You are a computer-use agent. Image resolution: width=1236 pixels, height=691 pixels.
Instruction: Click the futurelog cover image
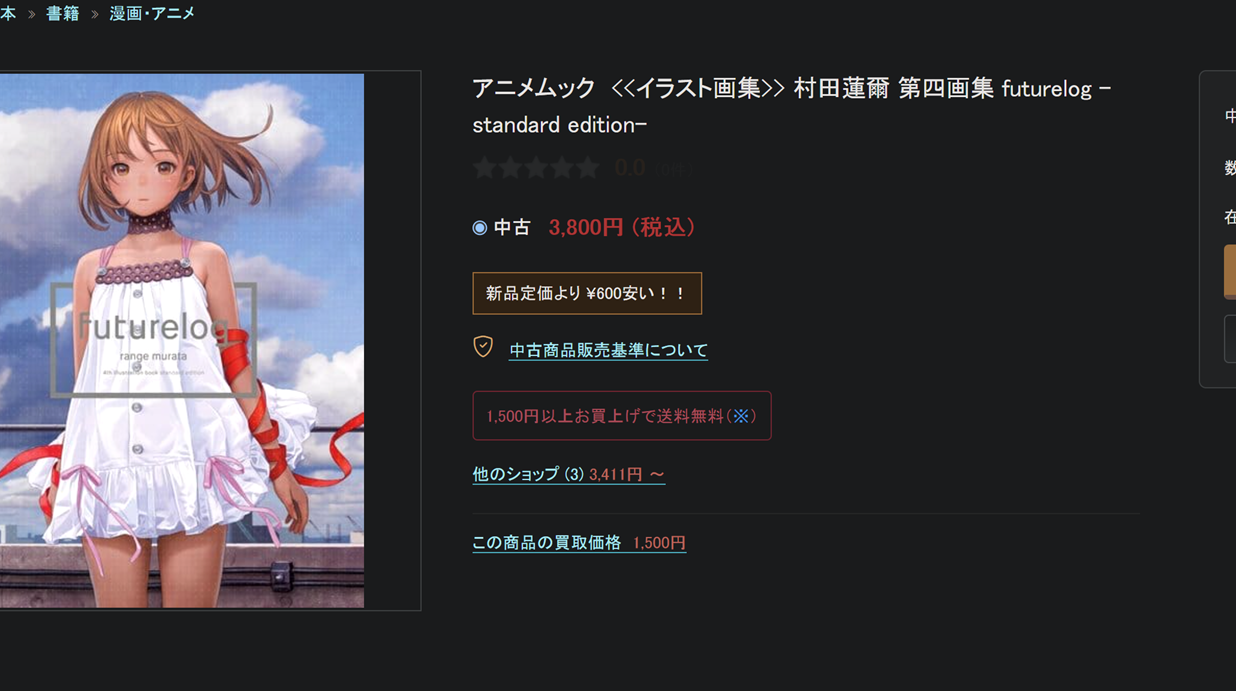pyautogui.click(x=182, y=340)
